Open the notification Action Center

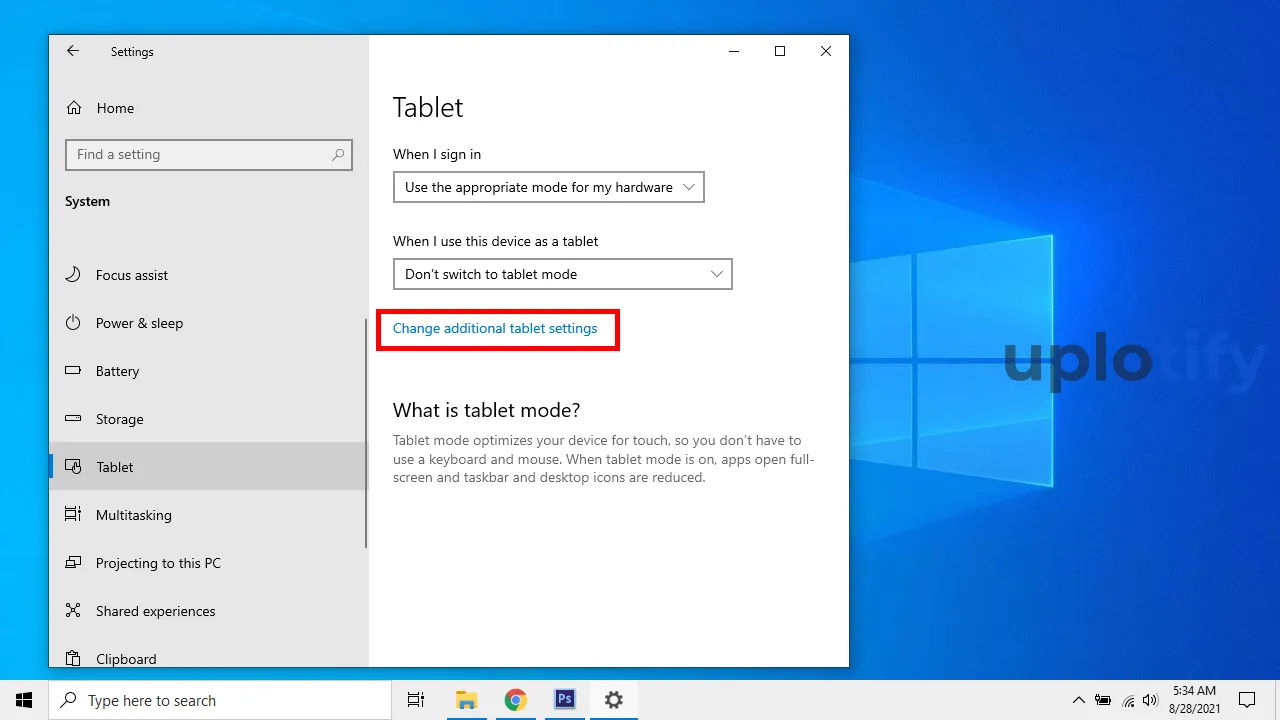click(x=1247, y=700)
